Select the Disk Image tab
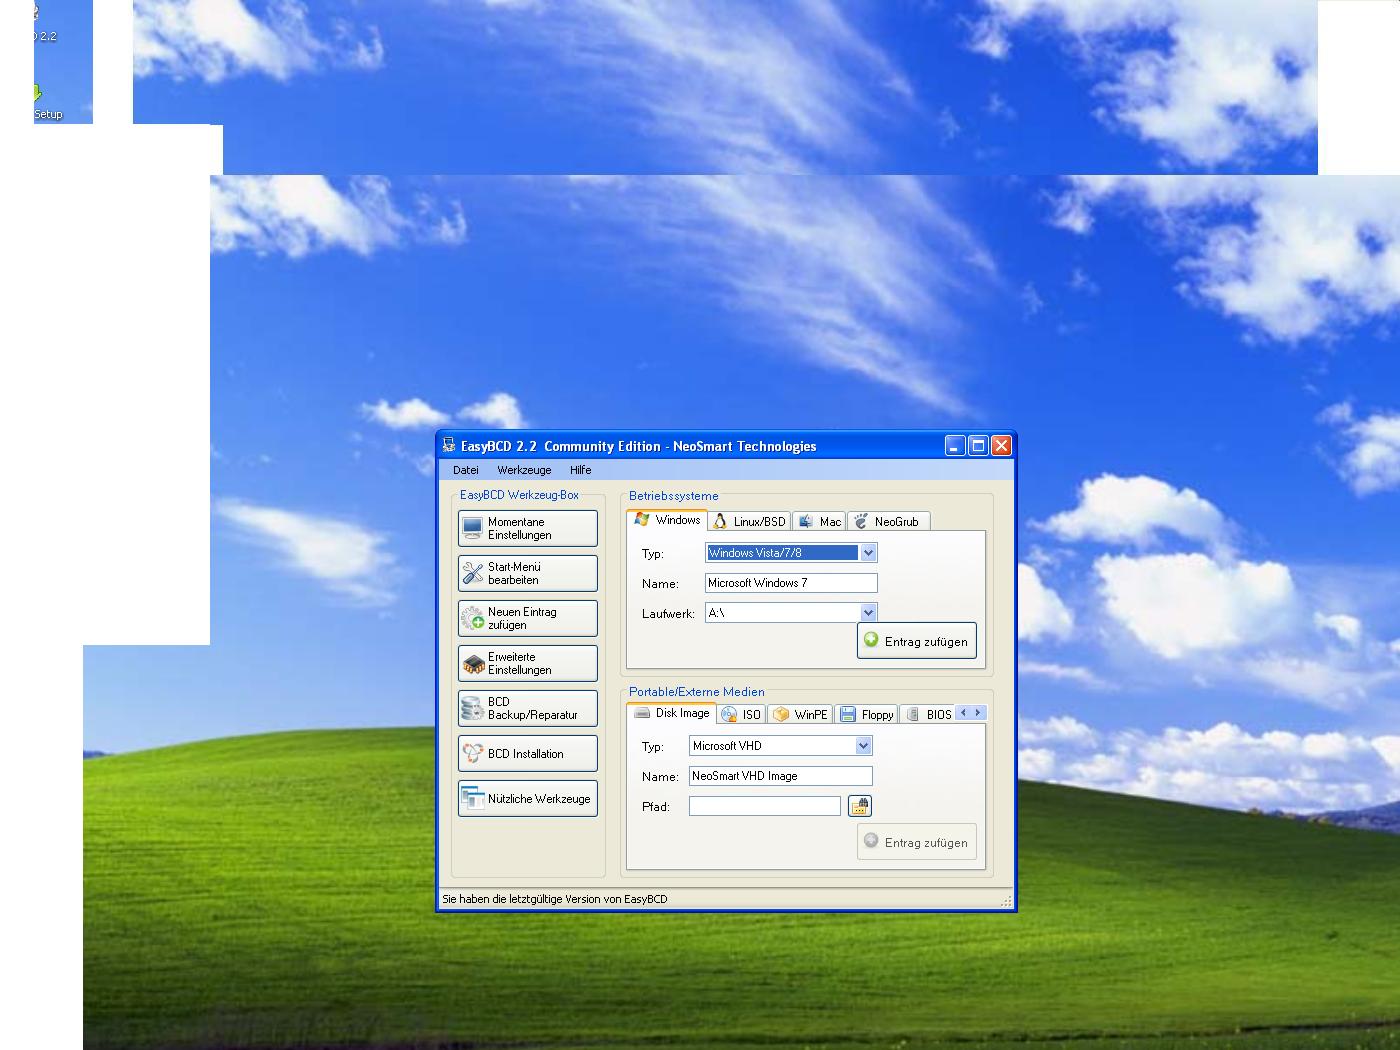The image size is (1400, 1050). pyautogui.click(x=671, y=713)
